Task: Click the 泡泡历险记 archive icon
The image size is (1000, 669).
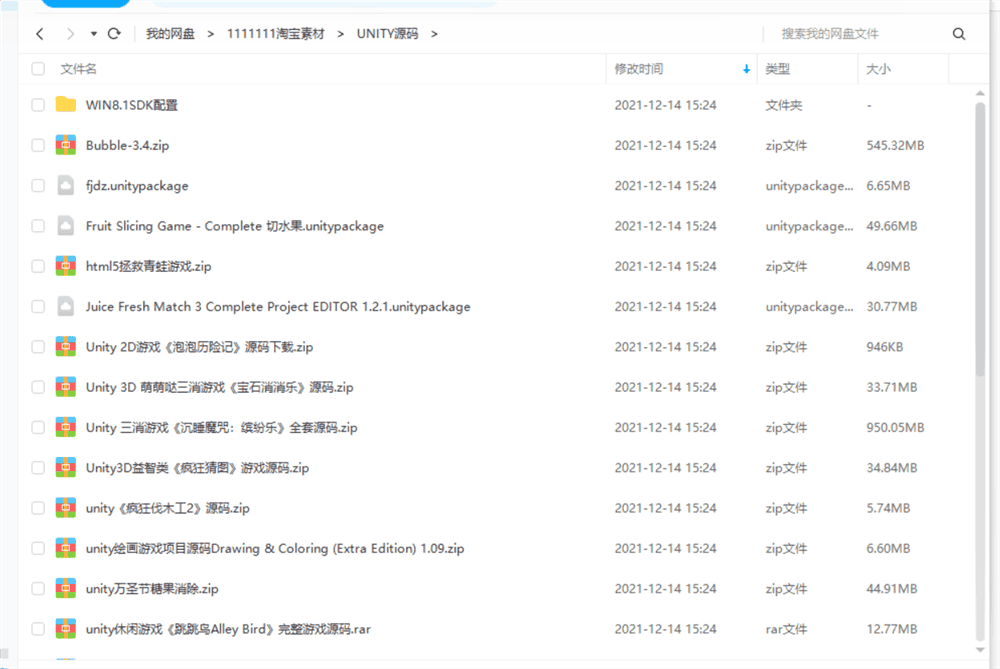Action: tap(66, 346)
